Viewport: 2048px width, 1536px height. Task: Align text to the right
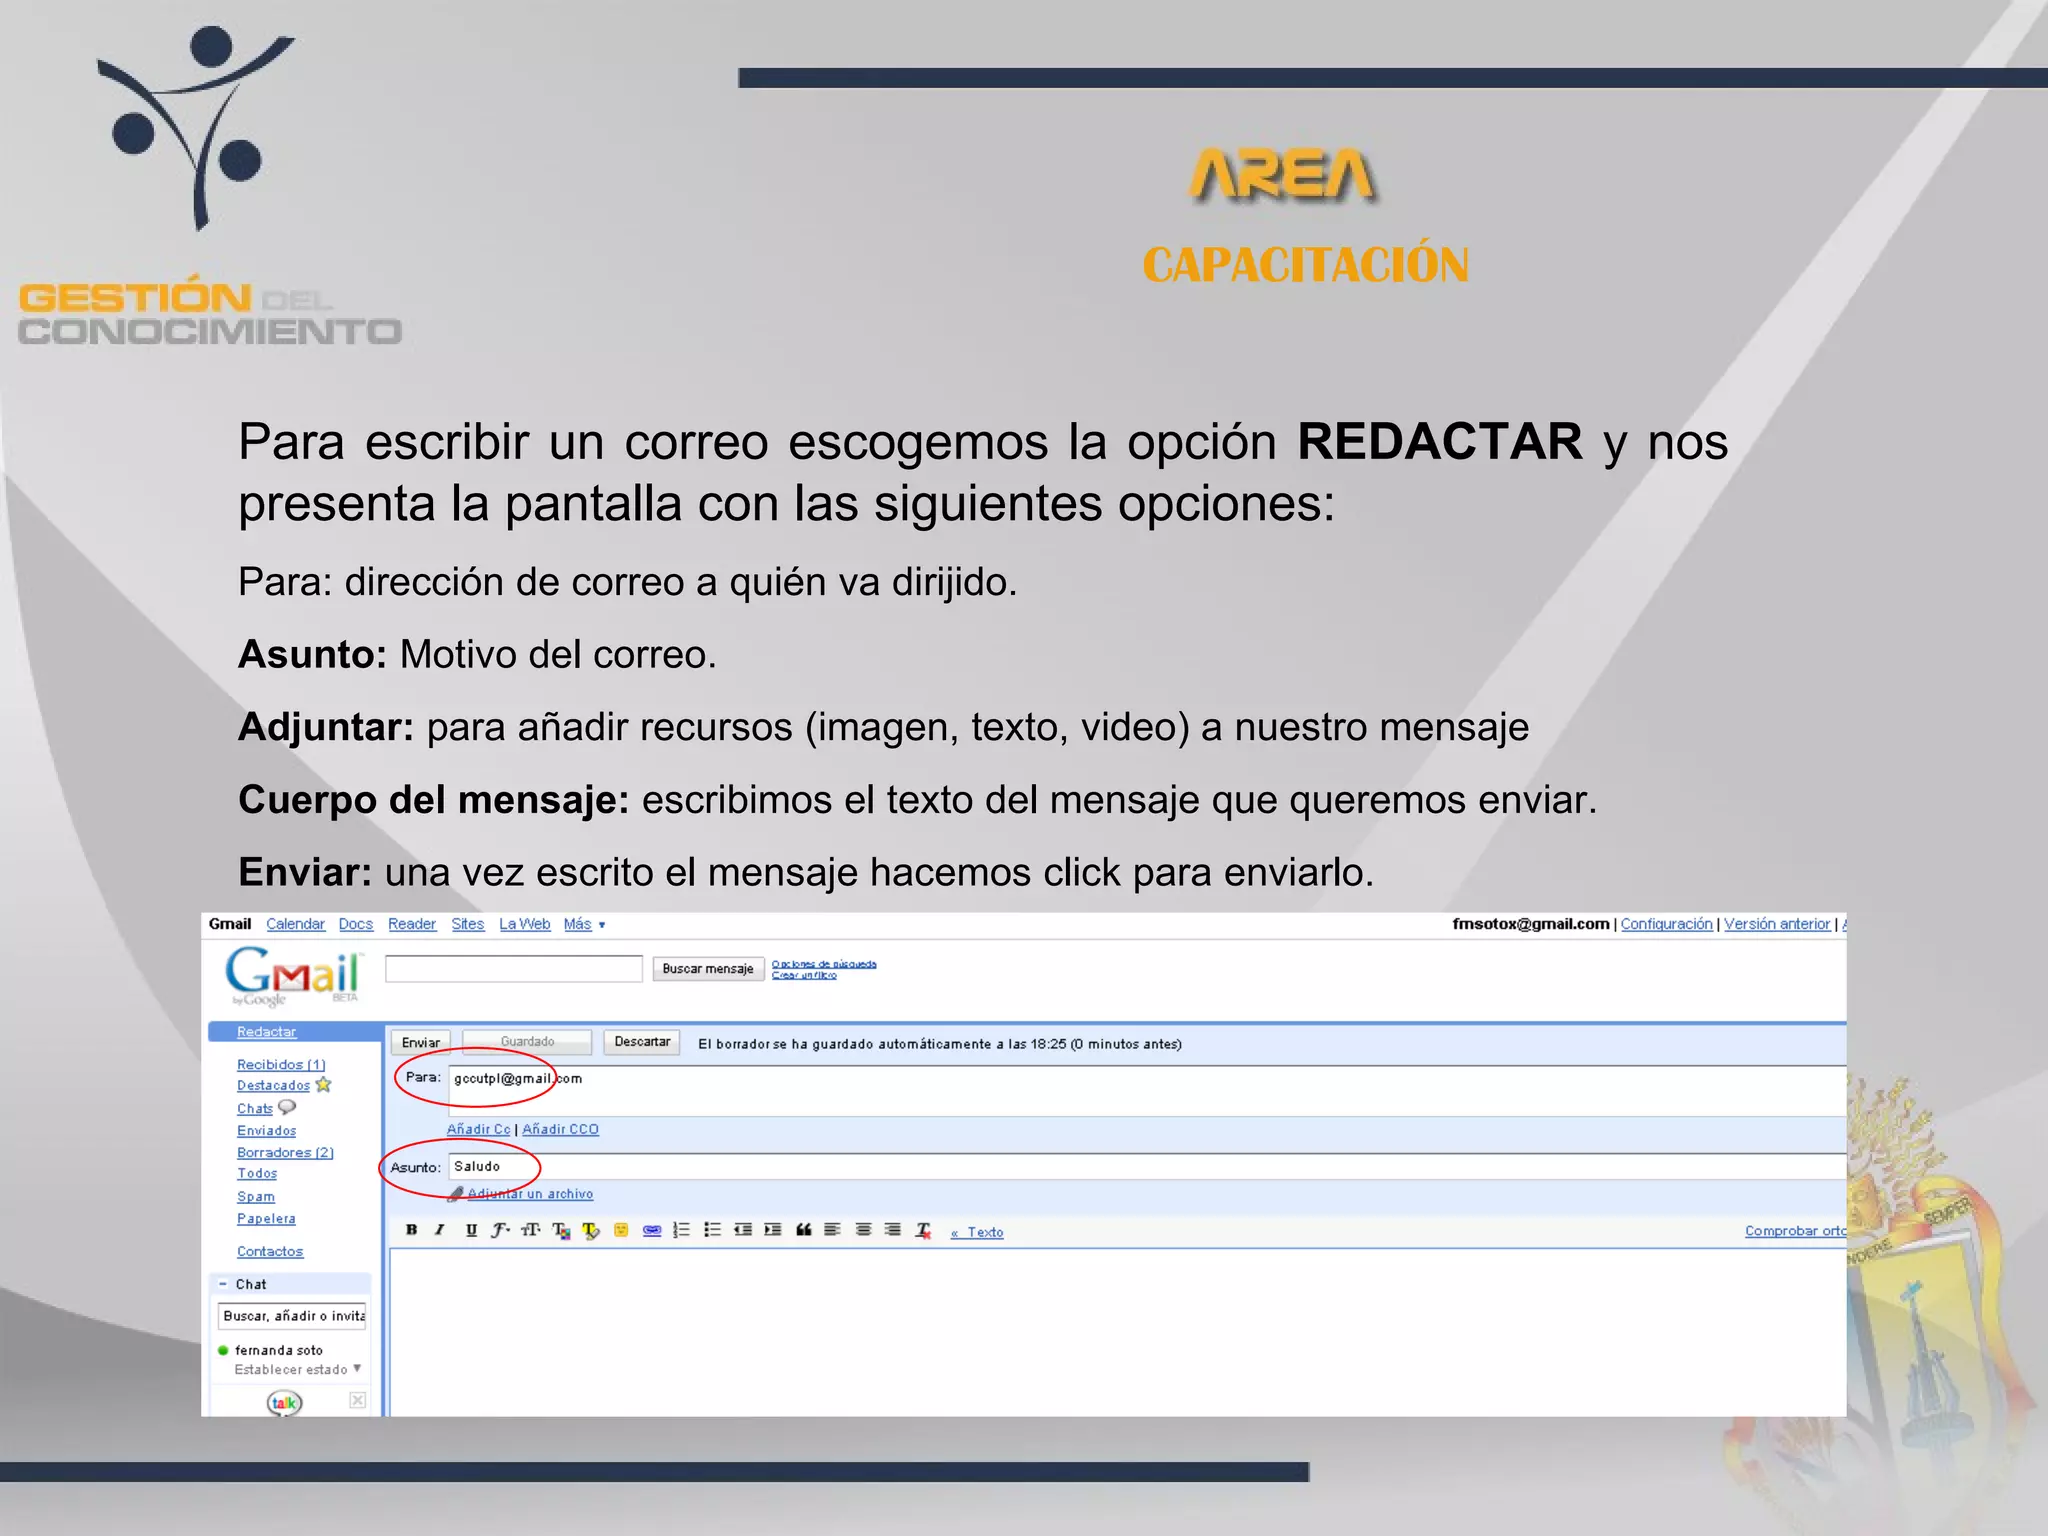point(893,1230)
